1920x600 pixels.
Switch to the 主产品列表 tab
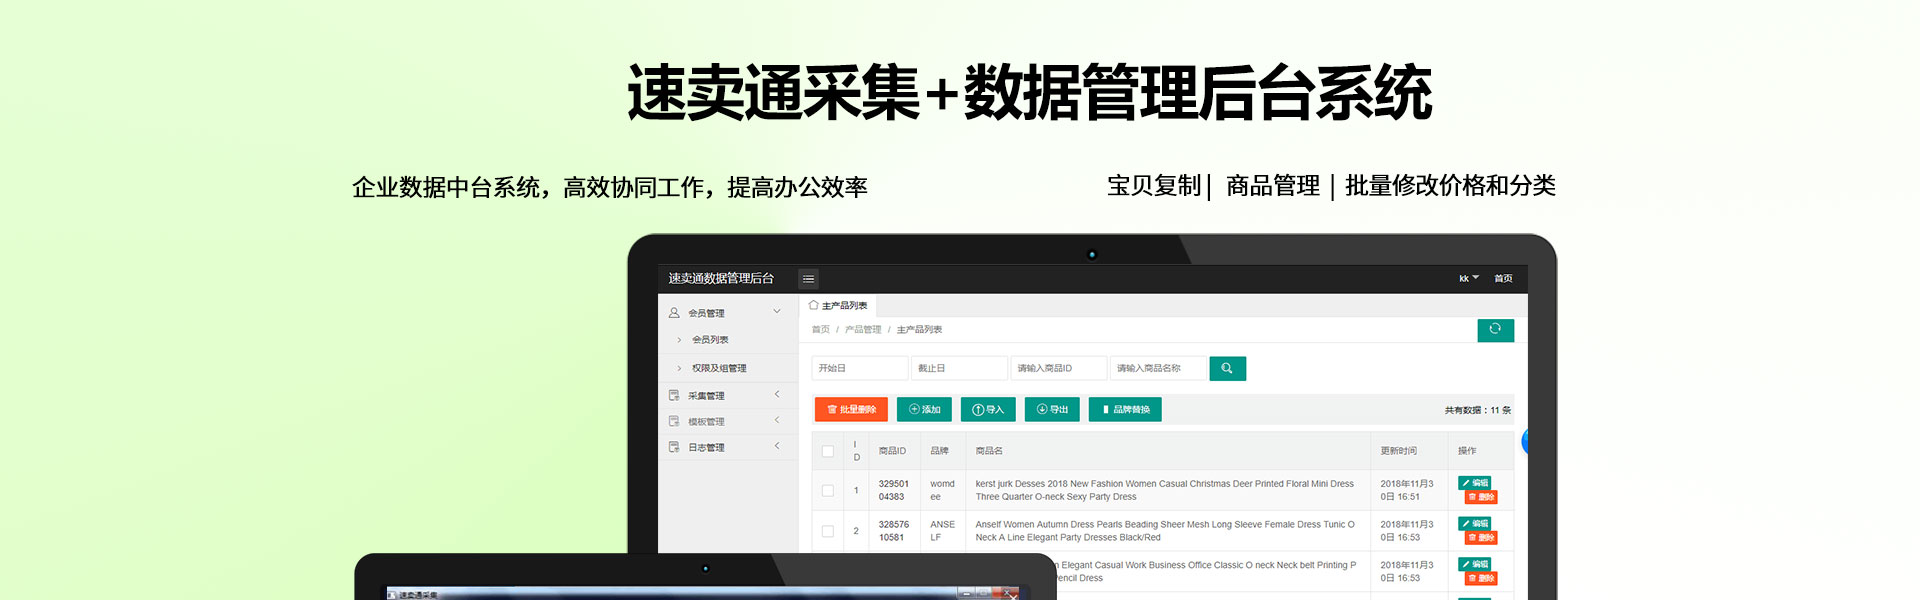[838, 305]
